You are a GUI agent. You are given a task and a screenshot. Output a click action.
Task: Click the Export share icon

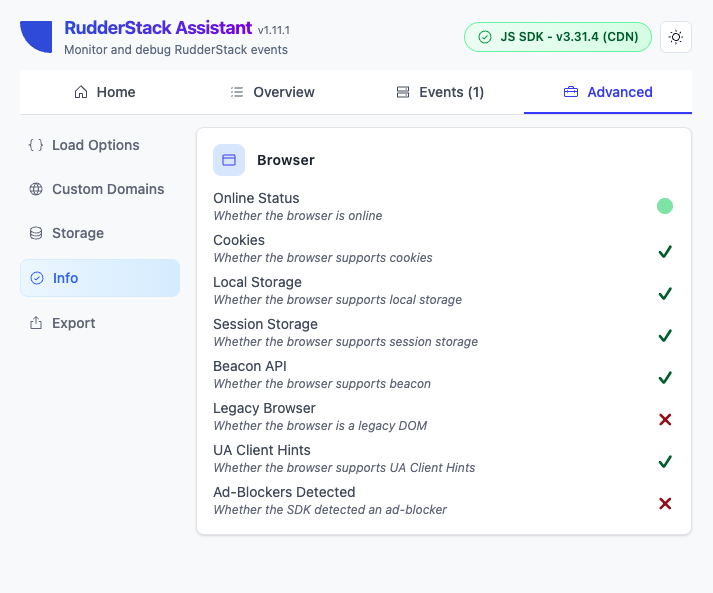(x=36, y=323)
